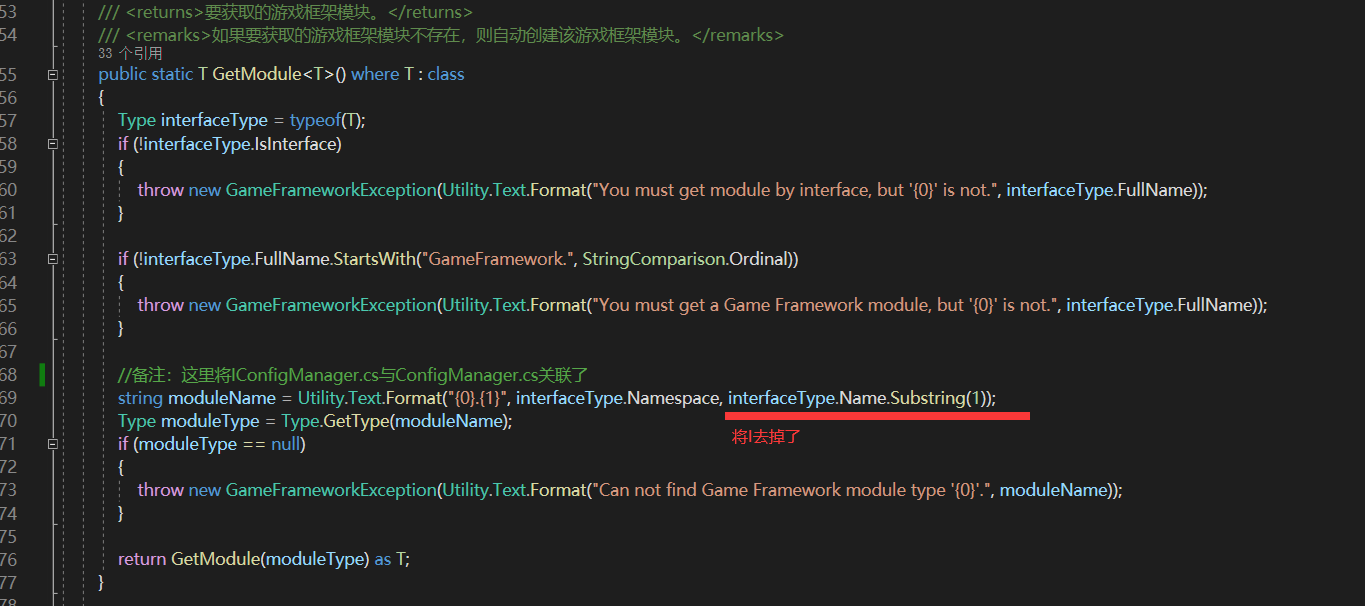This screenshot has width=1365, height=606.
Task: Click the Ordinal enum member
Action: click(x=760, y=259)
